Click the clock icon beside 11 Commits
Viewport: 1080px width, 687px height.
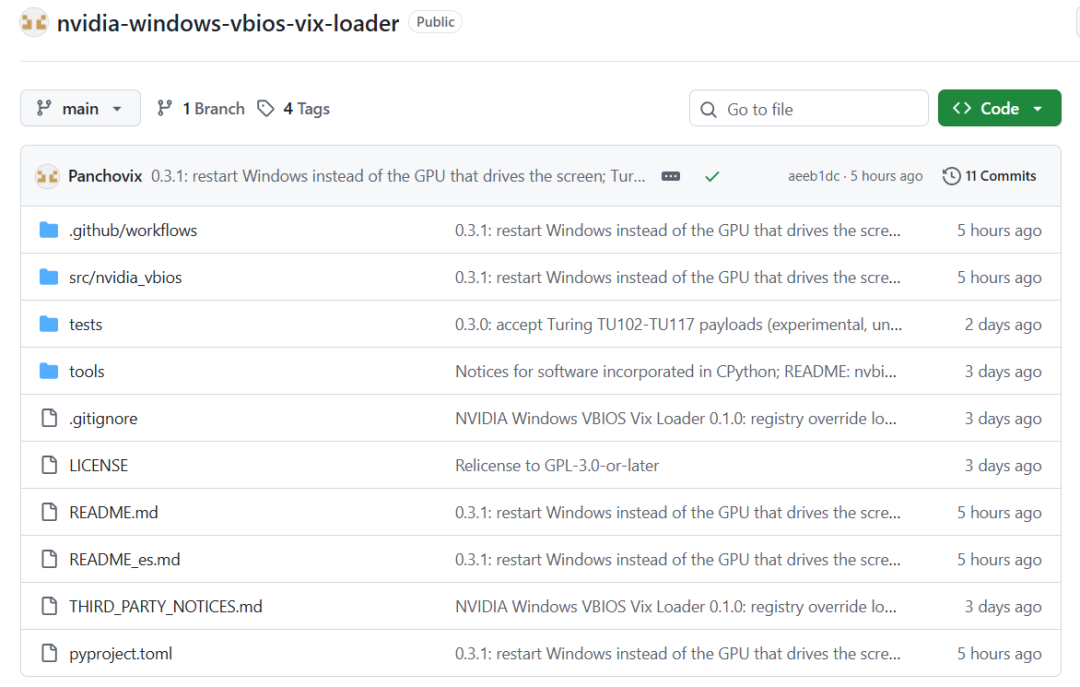click(x=951, y=176)
